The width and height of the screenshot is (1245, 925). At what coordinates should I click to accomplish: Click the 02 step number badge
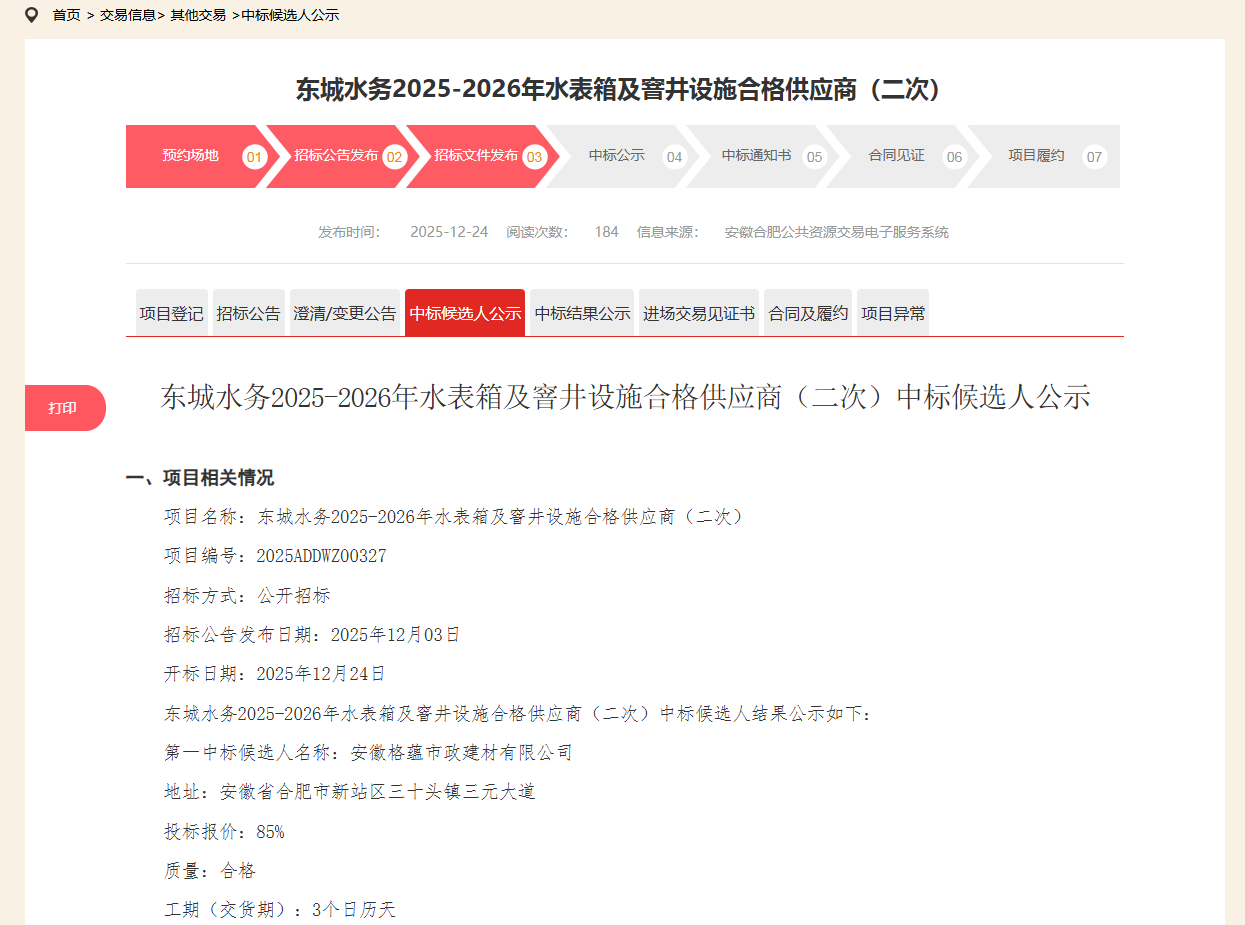pyautogui.click(x=394, y=157)
